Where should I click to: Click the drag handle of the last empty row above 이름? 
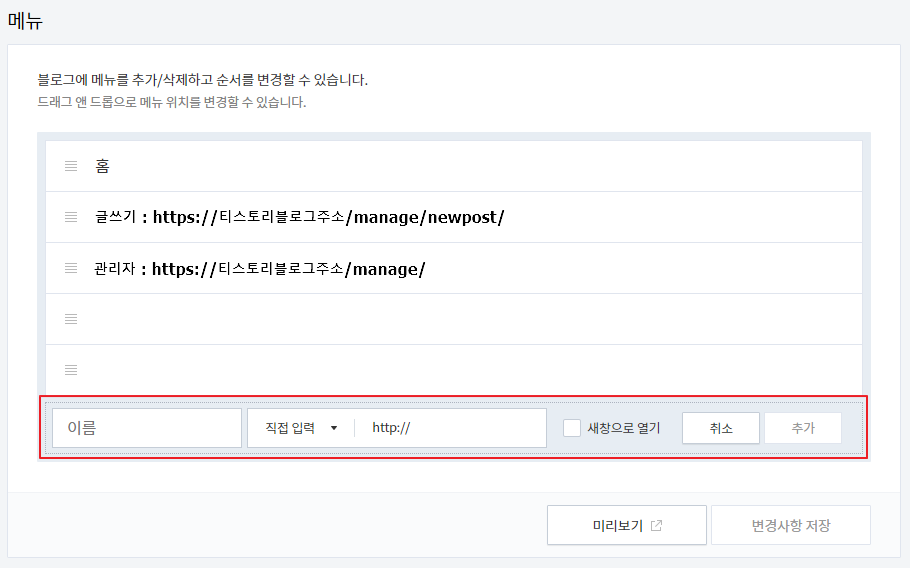click(71, 370)
